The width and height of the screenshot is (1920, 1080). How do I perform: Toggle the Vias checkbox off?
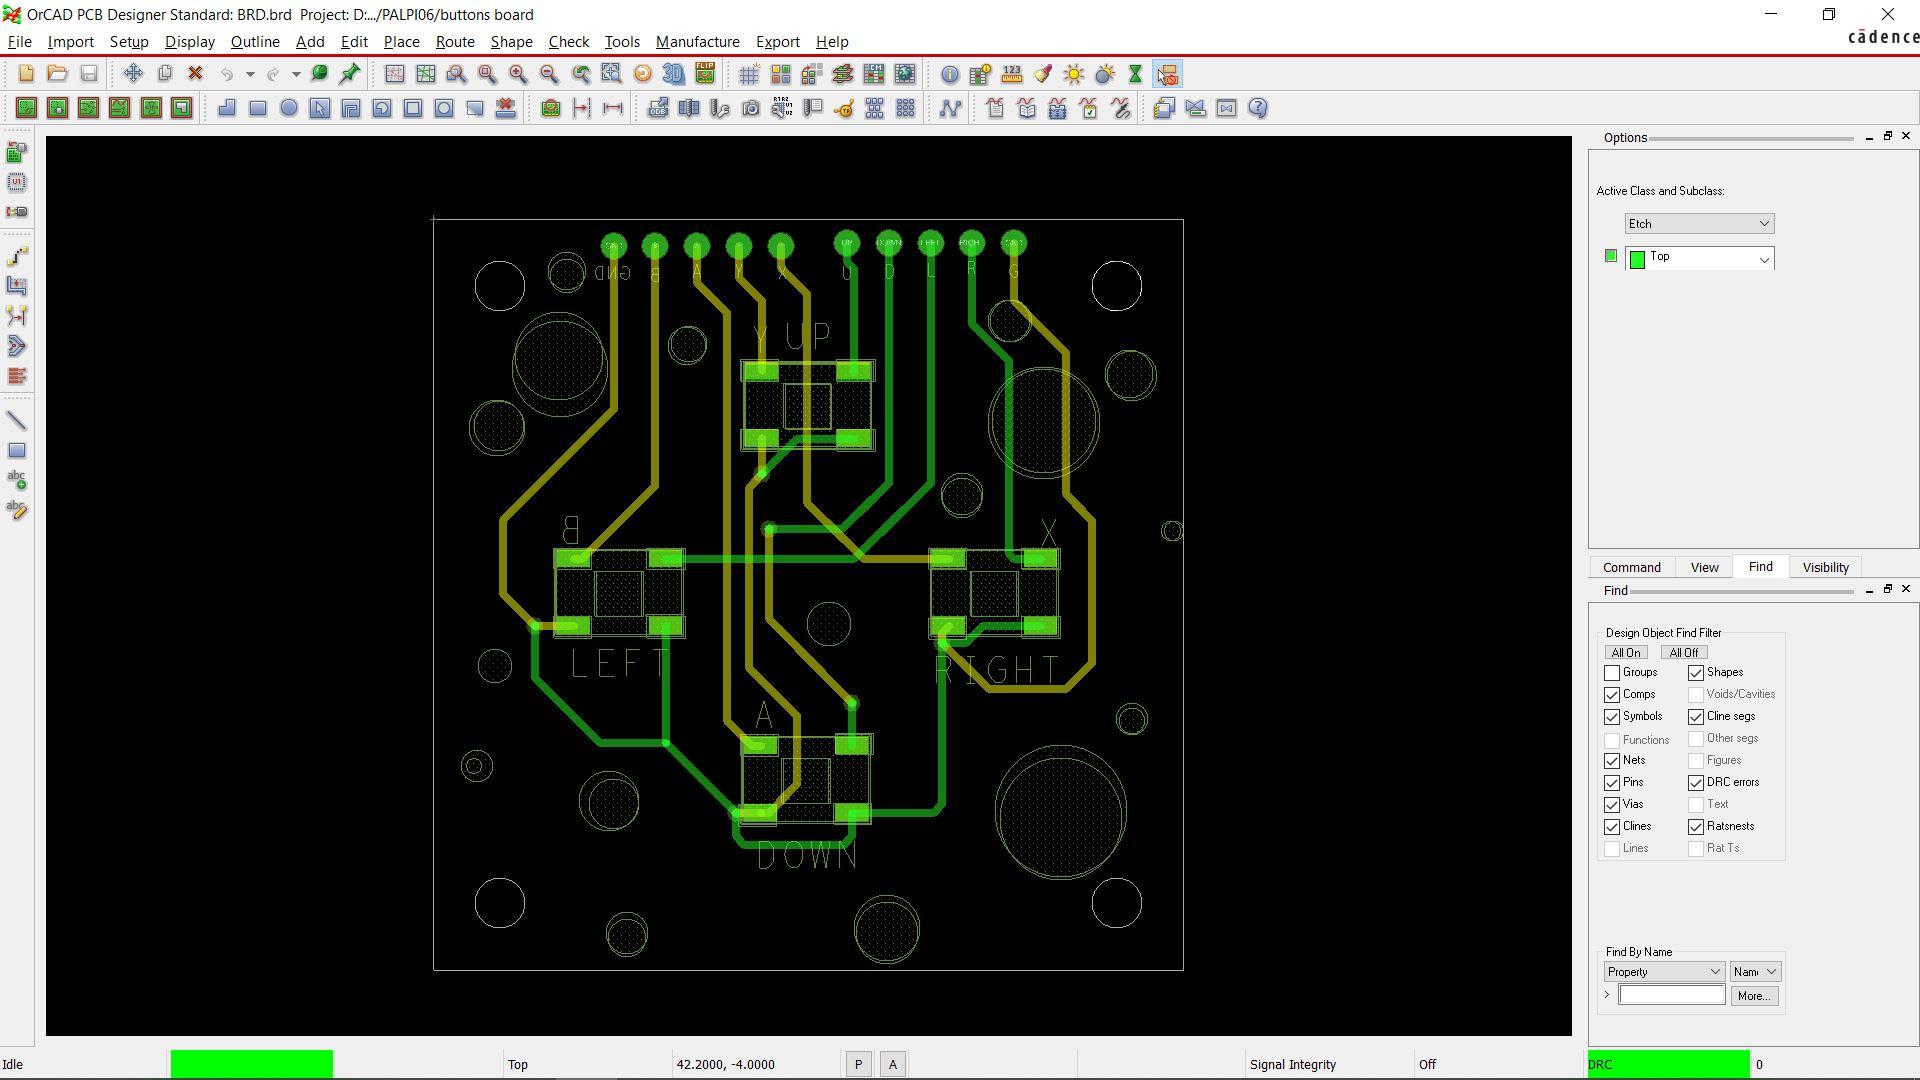click(x=1612, y=805)
